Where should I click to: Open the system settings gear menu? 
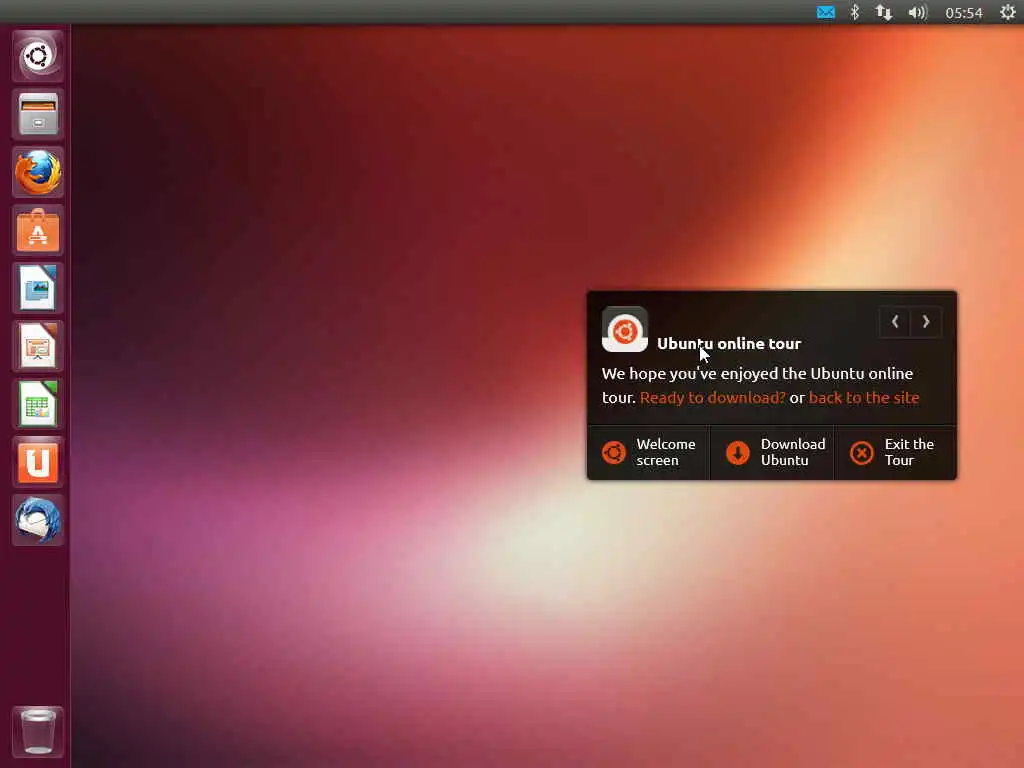1008,12
